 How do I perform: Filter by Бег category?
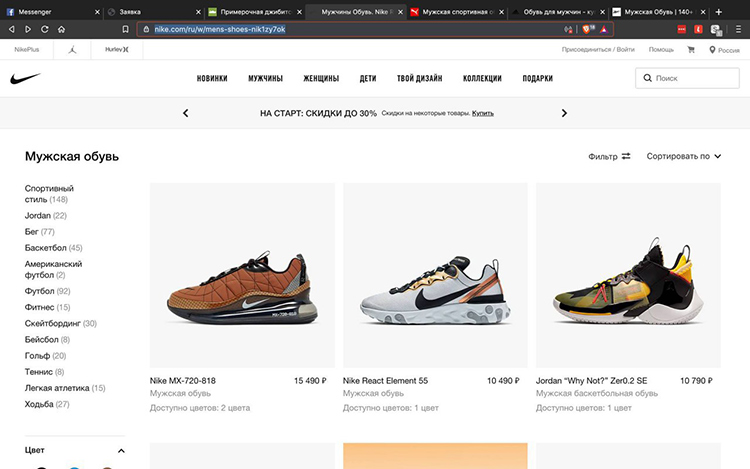39,232
